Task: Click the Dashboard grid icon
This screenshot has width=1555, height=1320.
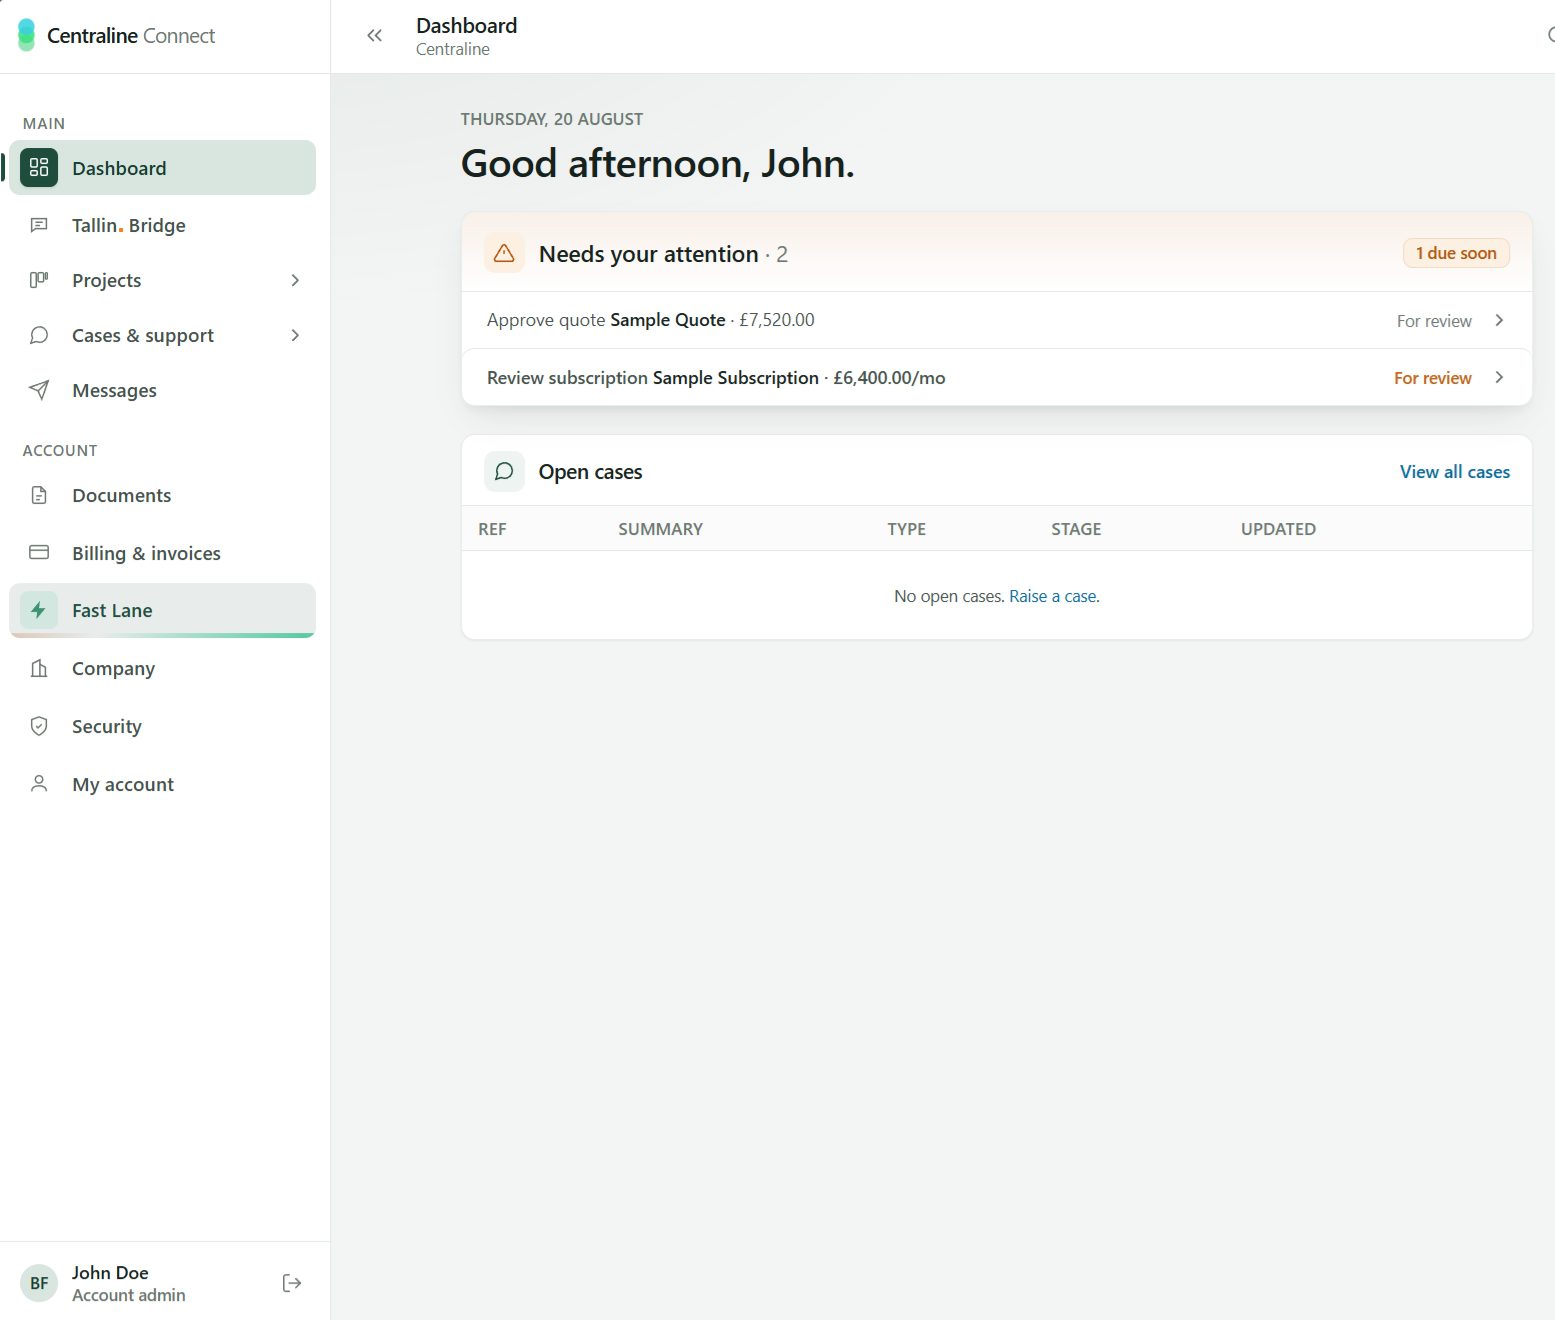Action: tap(39, 168)
